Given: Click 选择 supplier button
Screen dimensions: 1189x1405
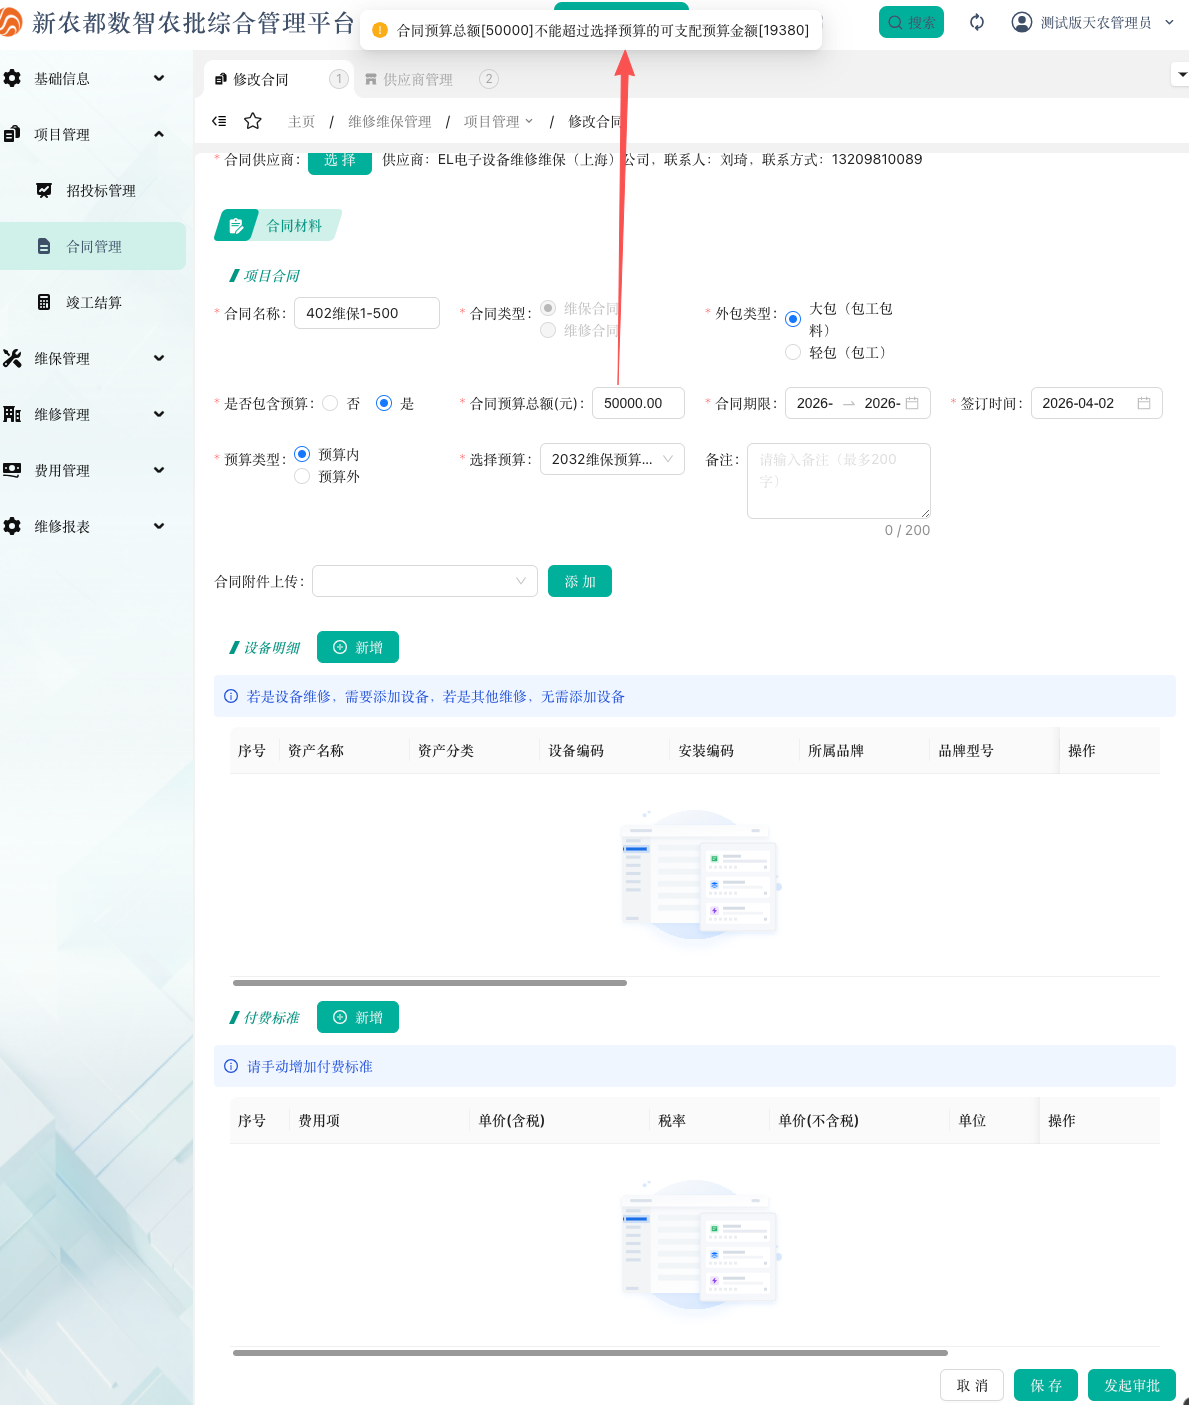Looking at the screenshot, I should 340,160.
